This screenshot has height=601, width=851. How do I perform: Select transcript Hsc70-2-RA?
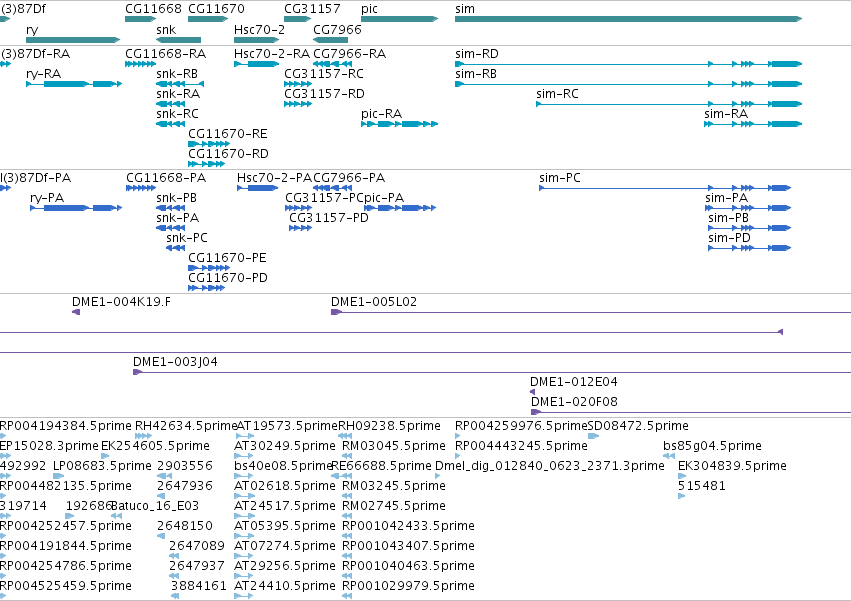(x=257, y=64)
